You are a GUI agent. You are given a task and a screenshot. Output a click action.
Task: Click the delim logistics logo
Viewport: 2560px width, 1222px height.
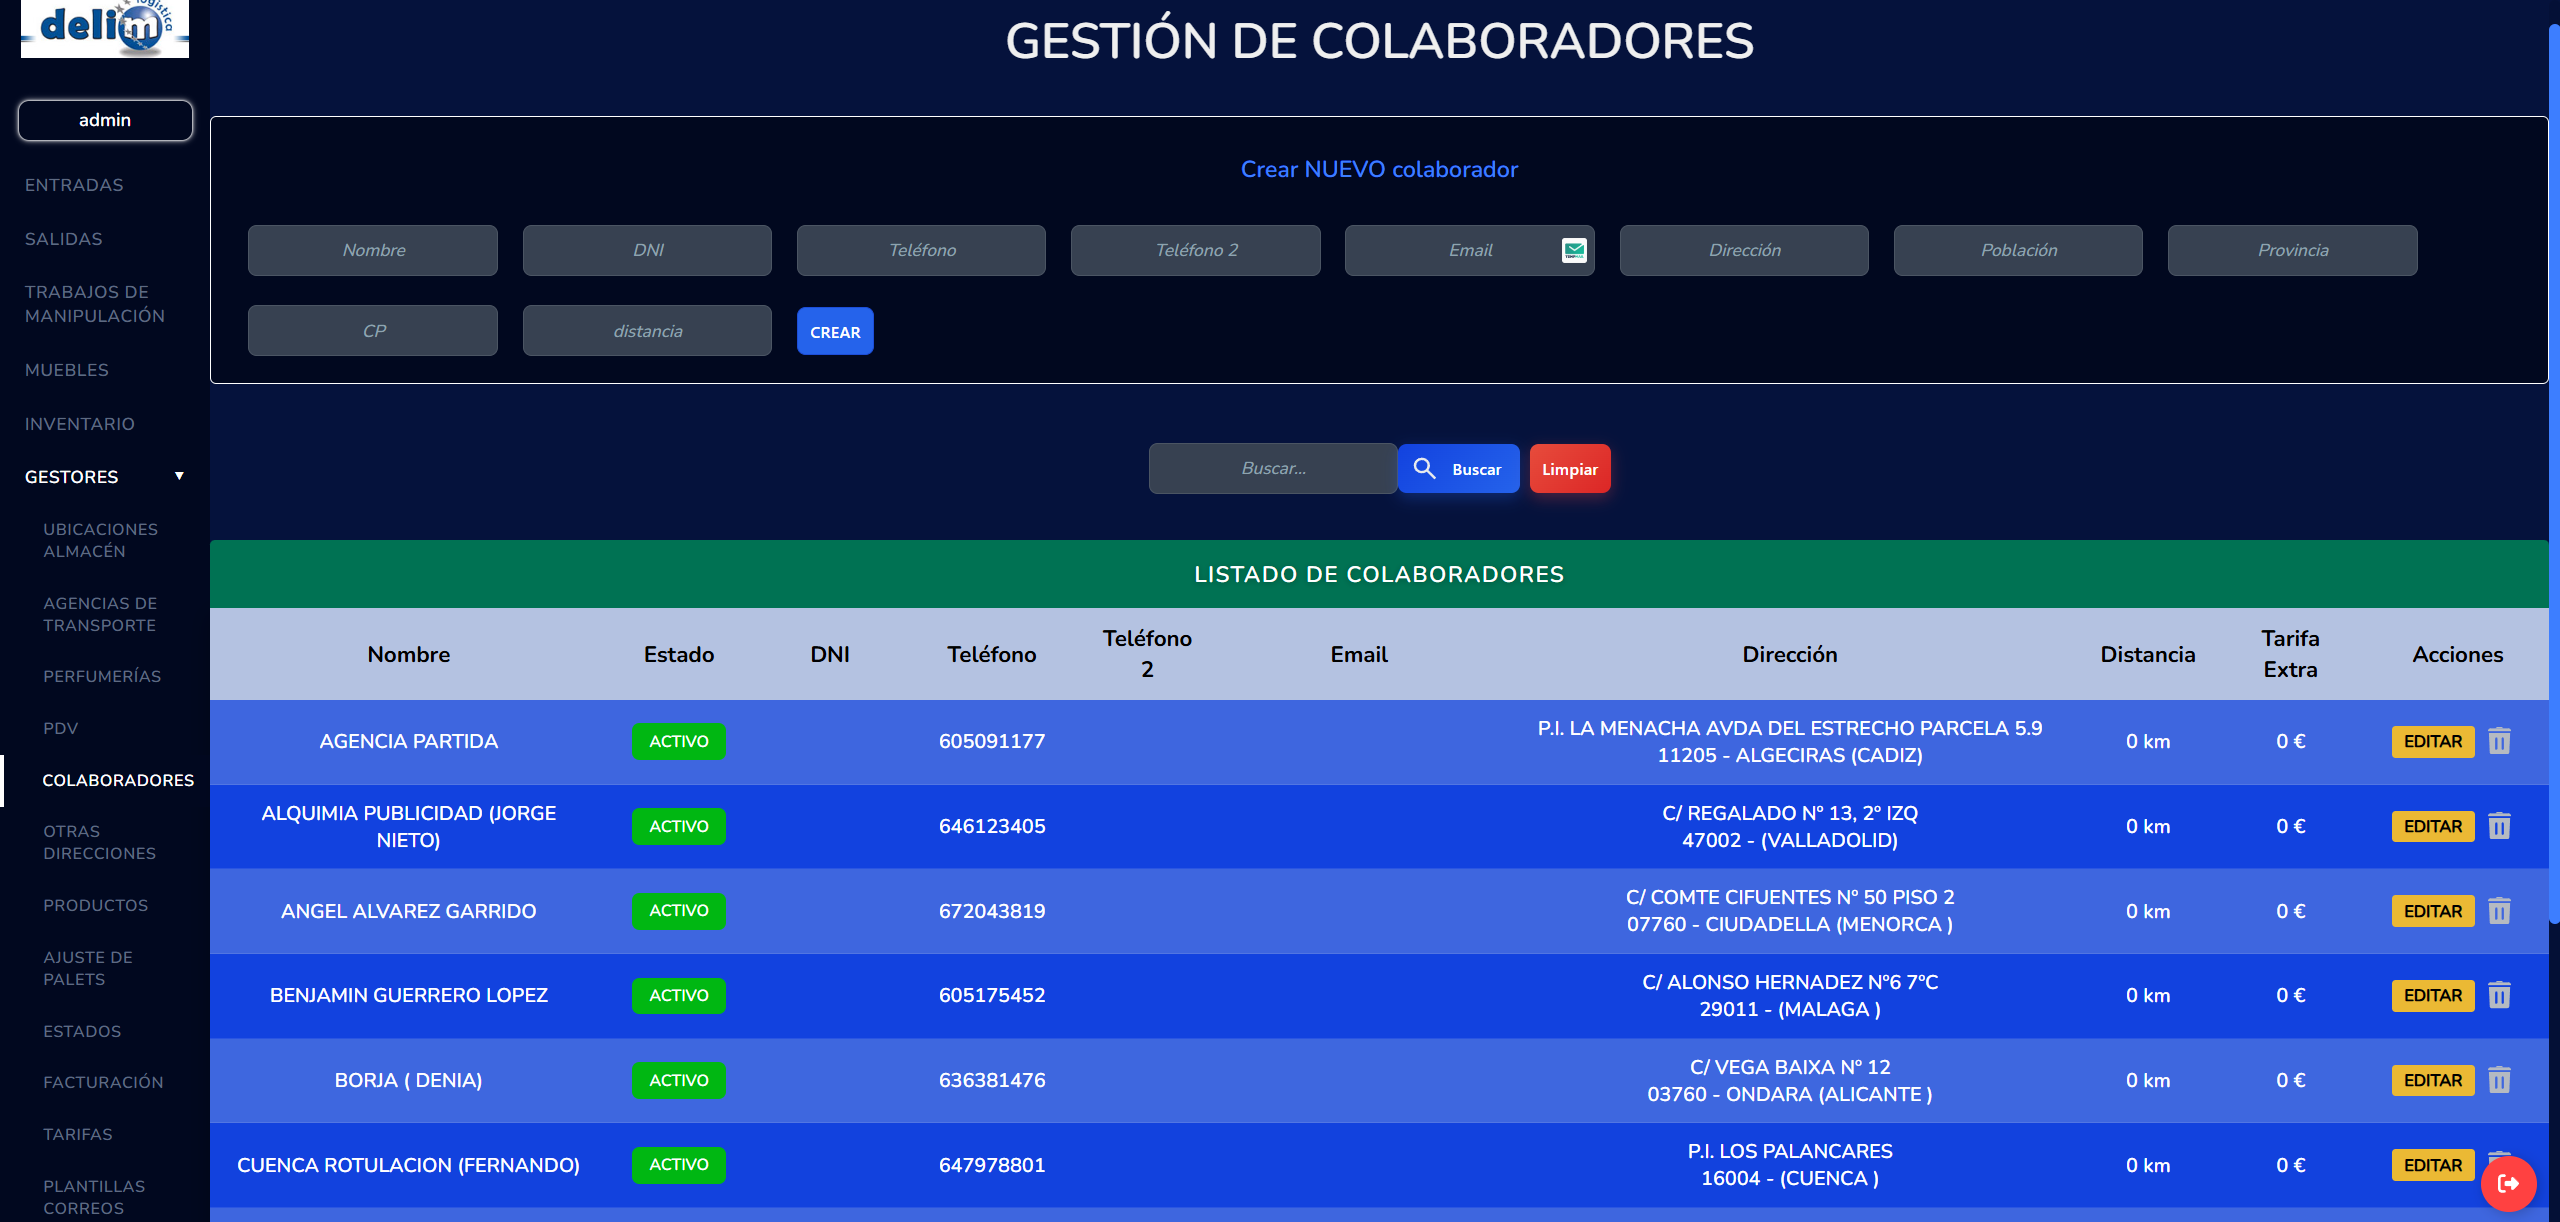click(104, 30)
